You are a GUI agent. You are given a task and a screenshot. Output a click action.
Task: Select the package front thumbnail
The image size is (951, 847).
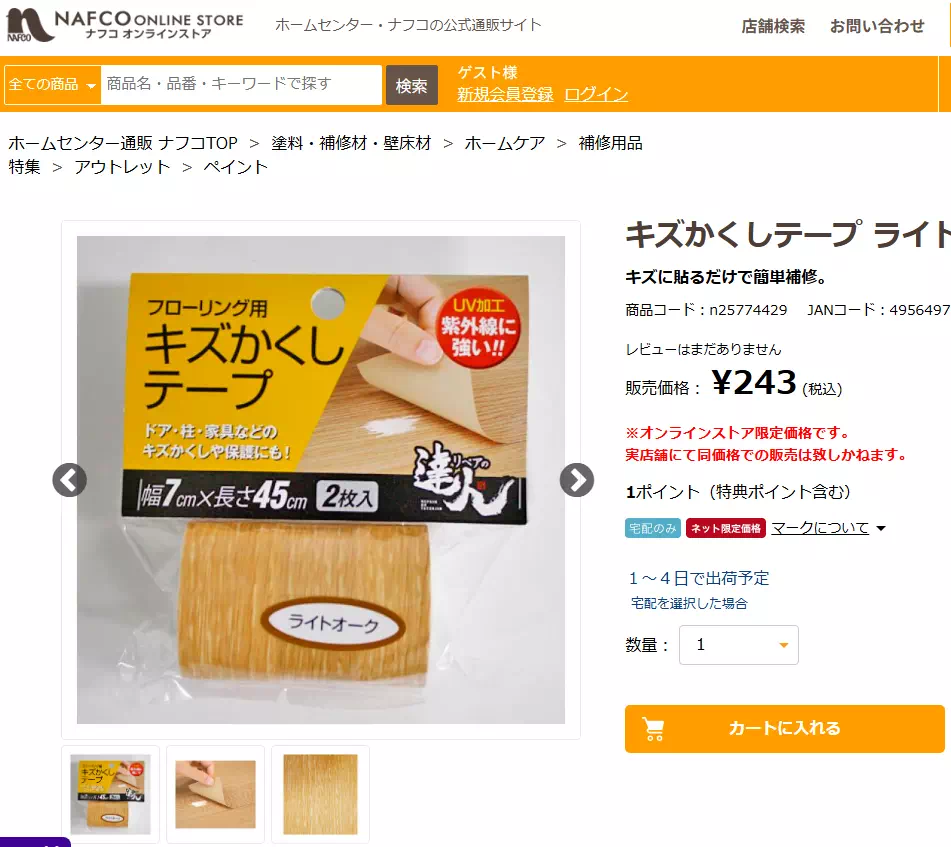pos(110,794)
